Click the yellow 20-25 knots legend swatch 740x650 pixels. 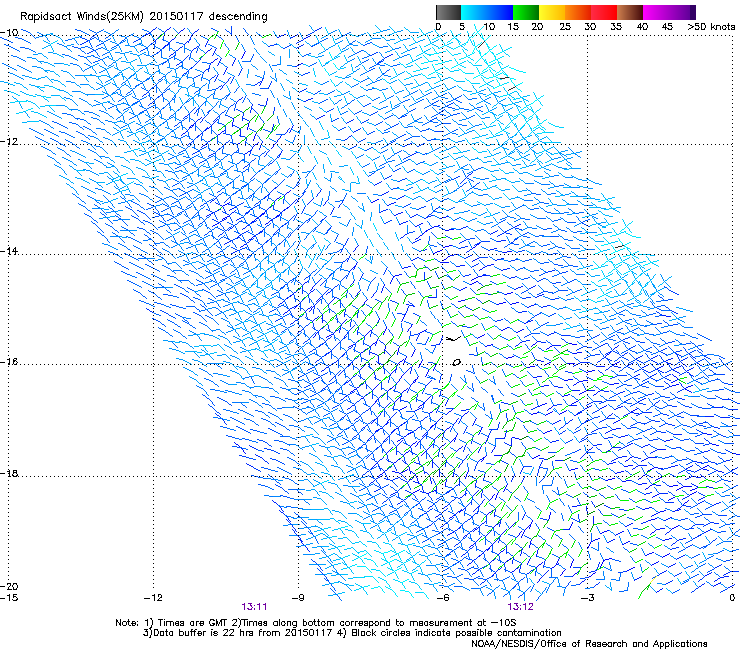[552, 12]
